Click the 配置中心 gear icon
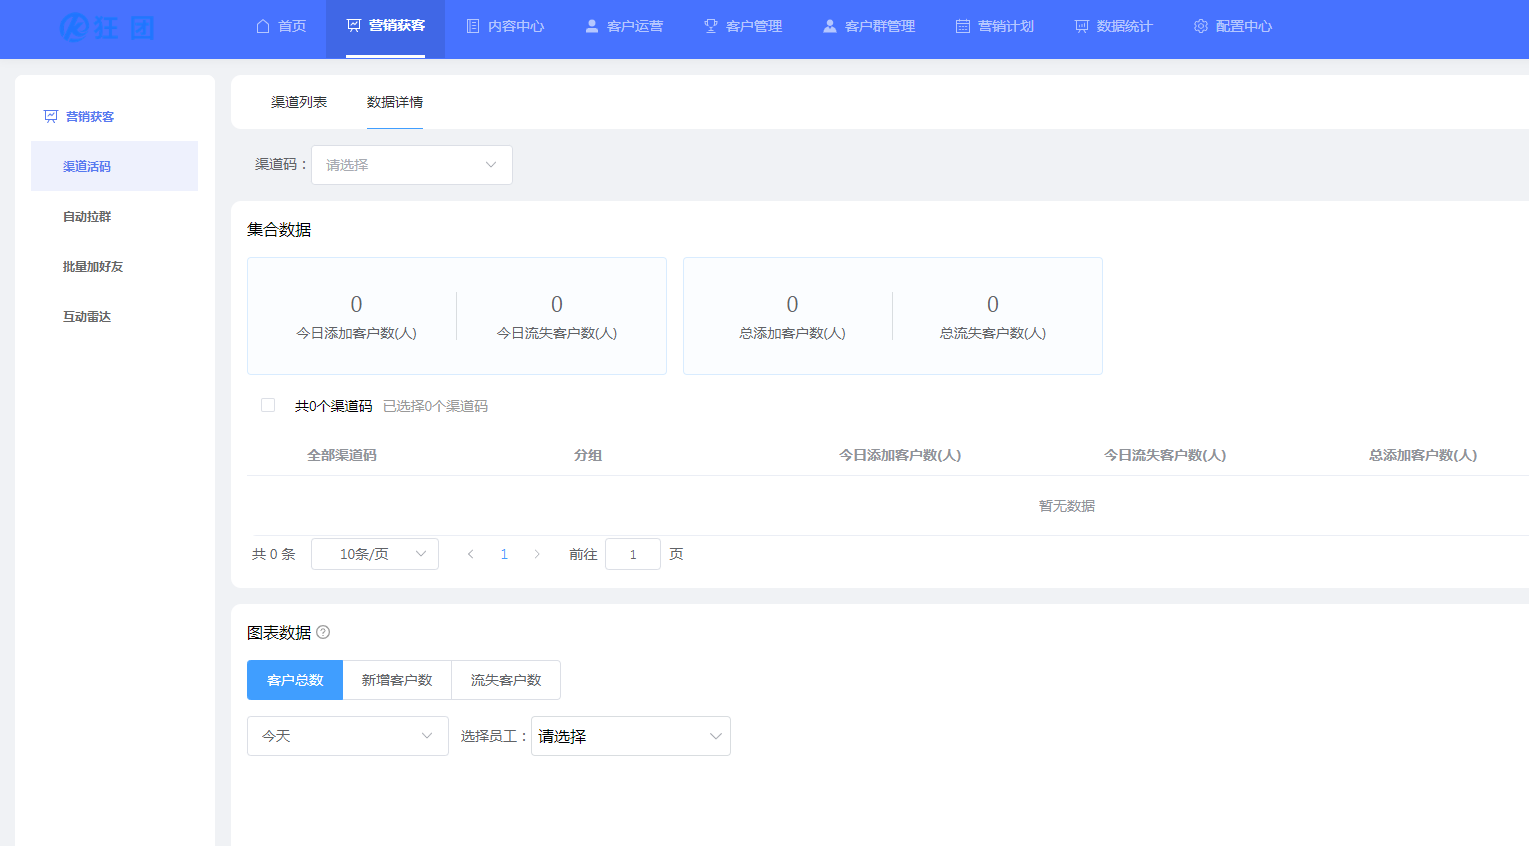 (x=1201, y=26)
